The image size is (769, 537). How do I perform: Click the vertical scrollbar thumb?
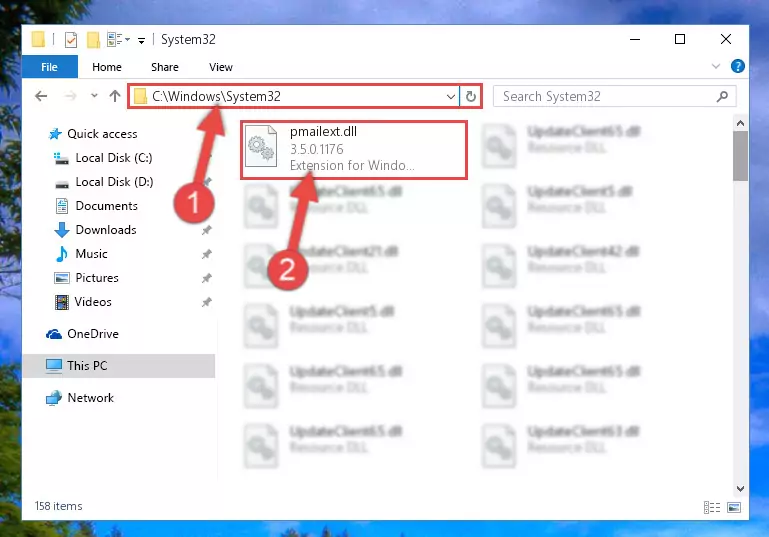tap(740, 156)
